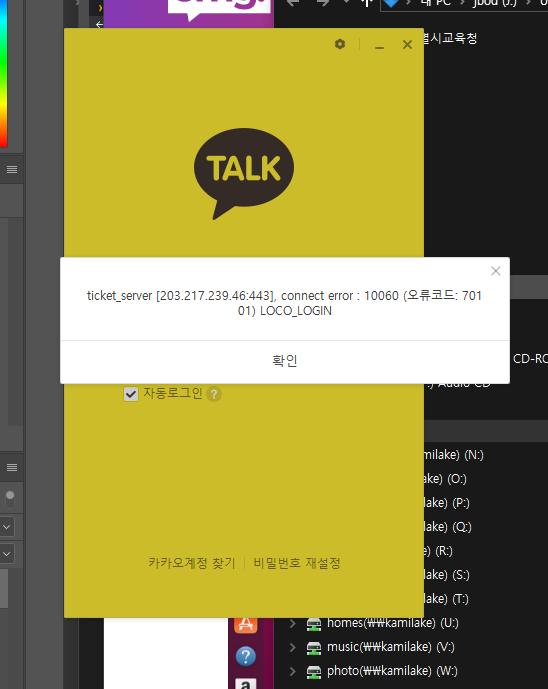Open the help icon beside 자동로그인
The height and width of the screenshot is (689, 548).
[x=214, y=394]
